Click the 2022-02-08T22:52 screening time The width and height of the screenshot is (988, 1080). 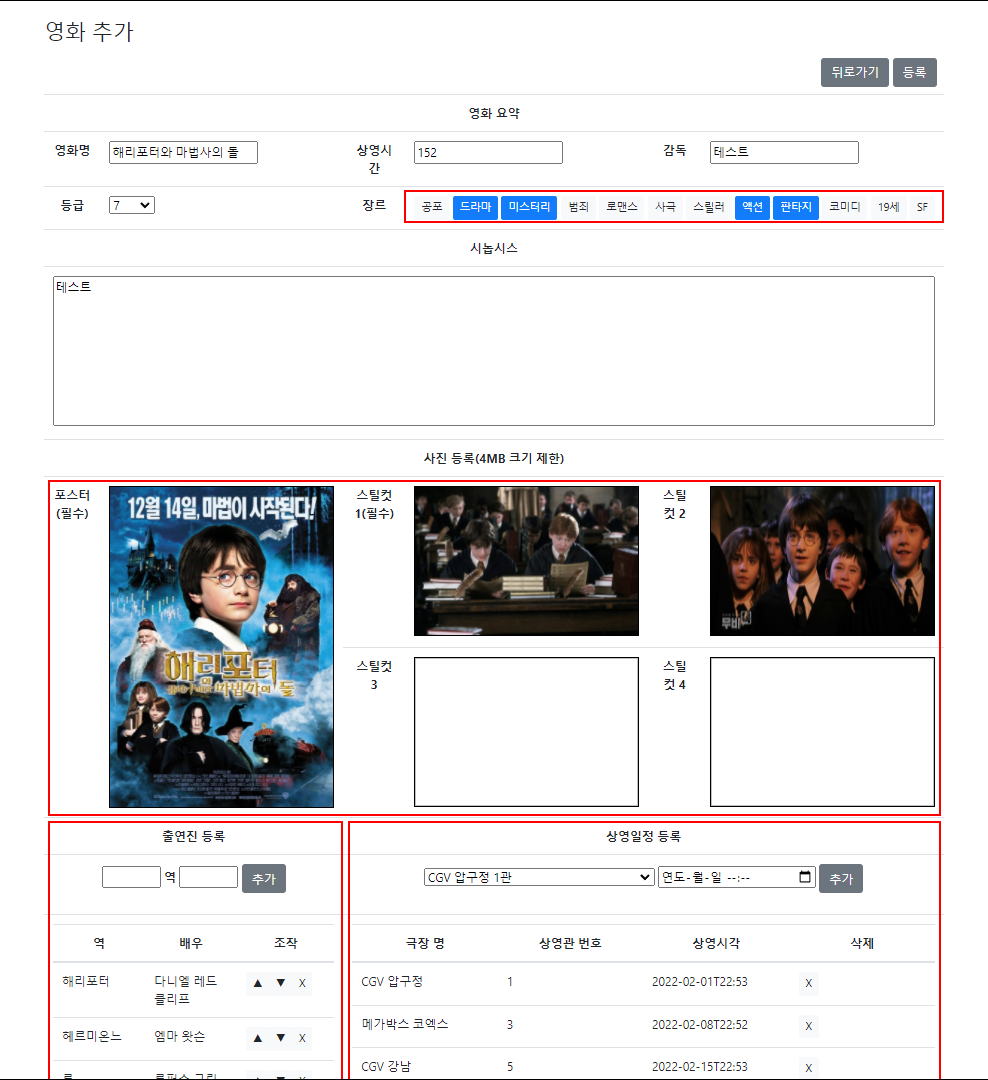point(700,1024)
